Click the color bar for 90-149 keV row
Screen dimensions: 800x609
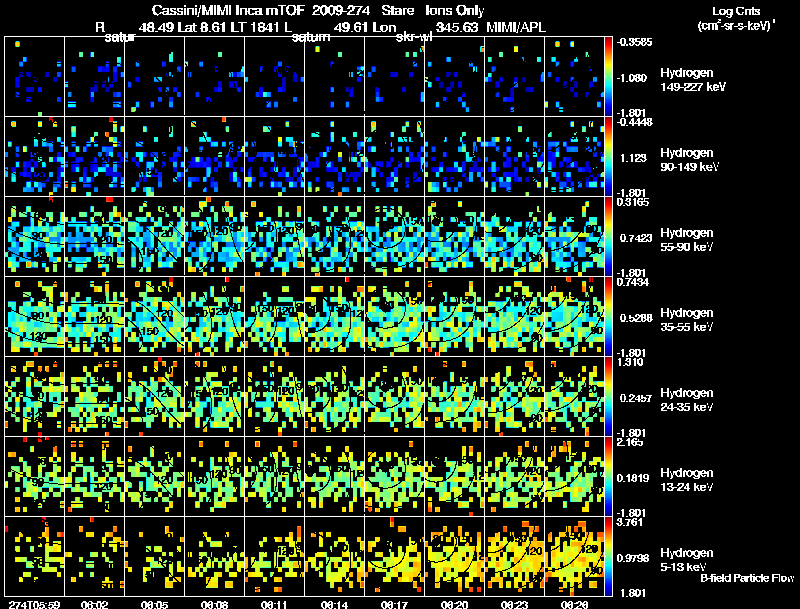(x=608, y=157)
